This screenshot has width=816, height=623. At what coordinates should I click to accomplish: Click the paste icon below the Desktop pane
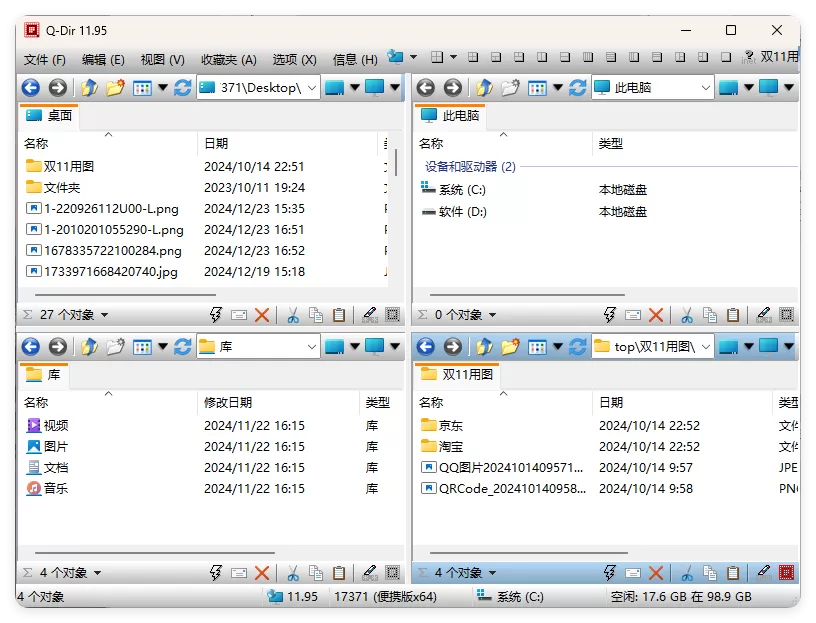(339, 314)
